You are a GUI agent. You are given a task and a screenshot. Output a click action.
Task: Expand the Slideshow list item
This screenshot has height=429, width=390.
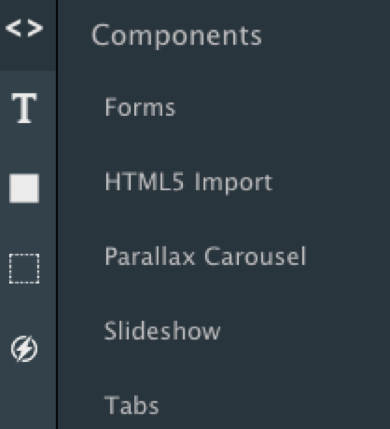pos(162,331)
